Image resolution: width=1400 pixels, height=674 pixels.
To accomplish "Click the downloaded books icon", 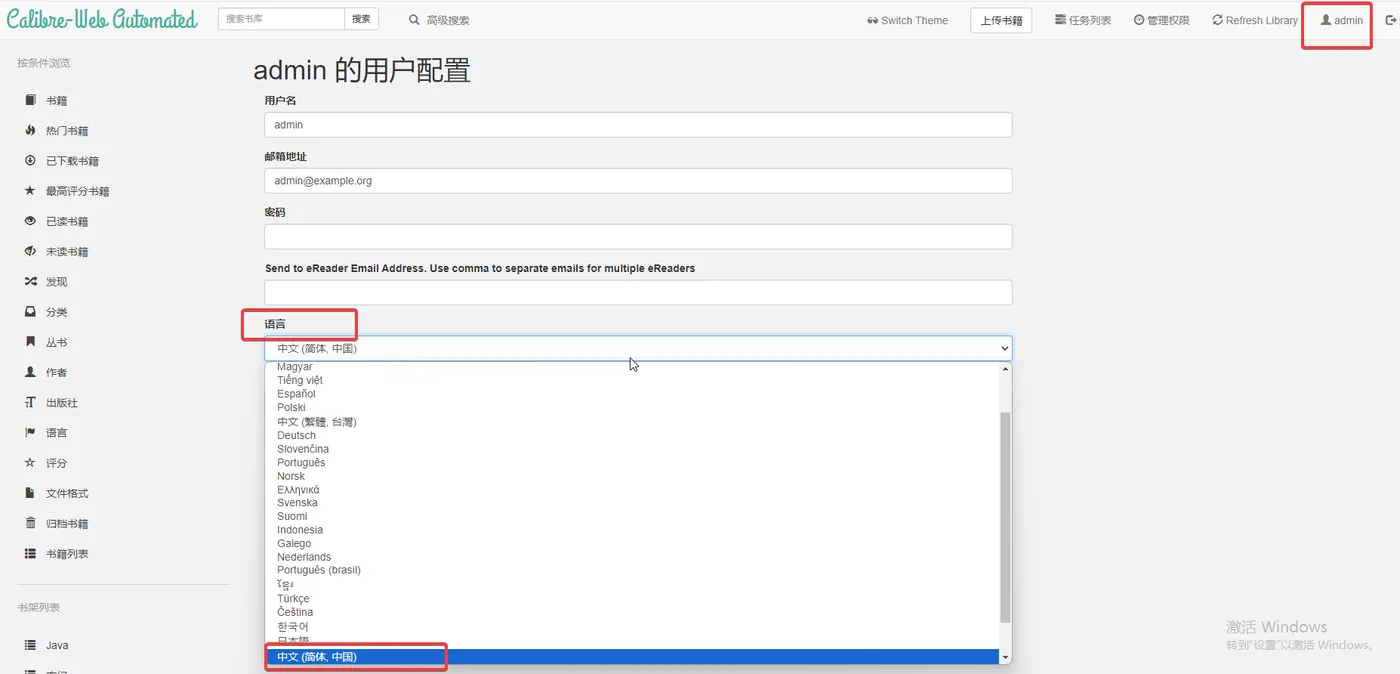I will click(x=30, y=160).
